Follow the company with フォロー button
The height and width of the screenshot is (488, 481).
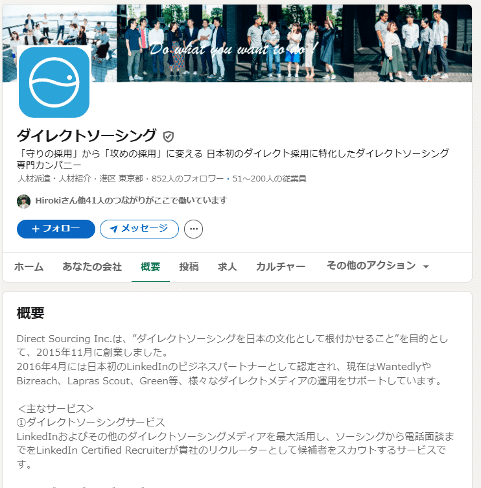tap(56, 229)
